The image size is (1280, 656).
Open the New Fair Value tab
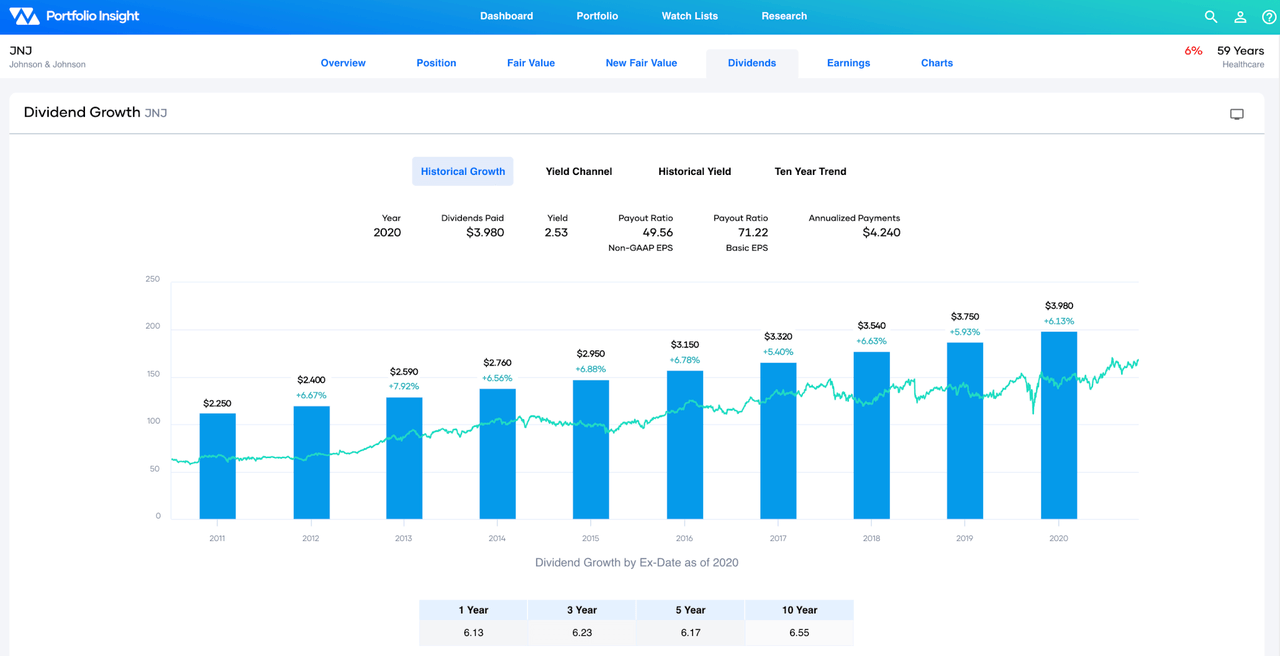[641, 62]
